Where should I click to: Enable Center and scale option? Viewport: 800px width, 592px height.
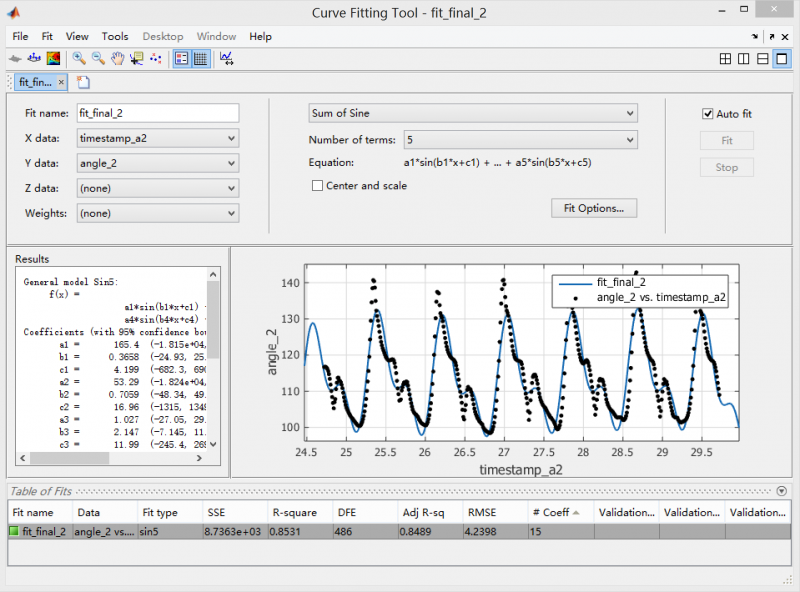318,185
